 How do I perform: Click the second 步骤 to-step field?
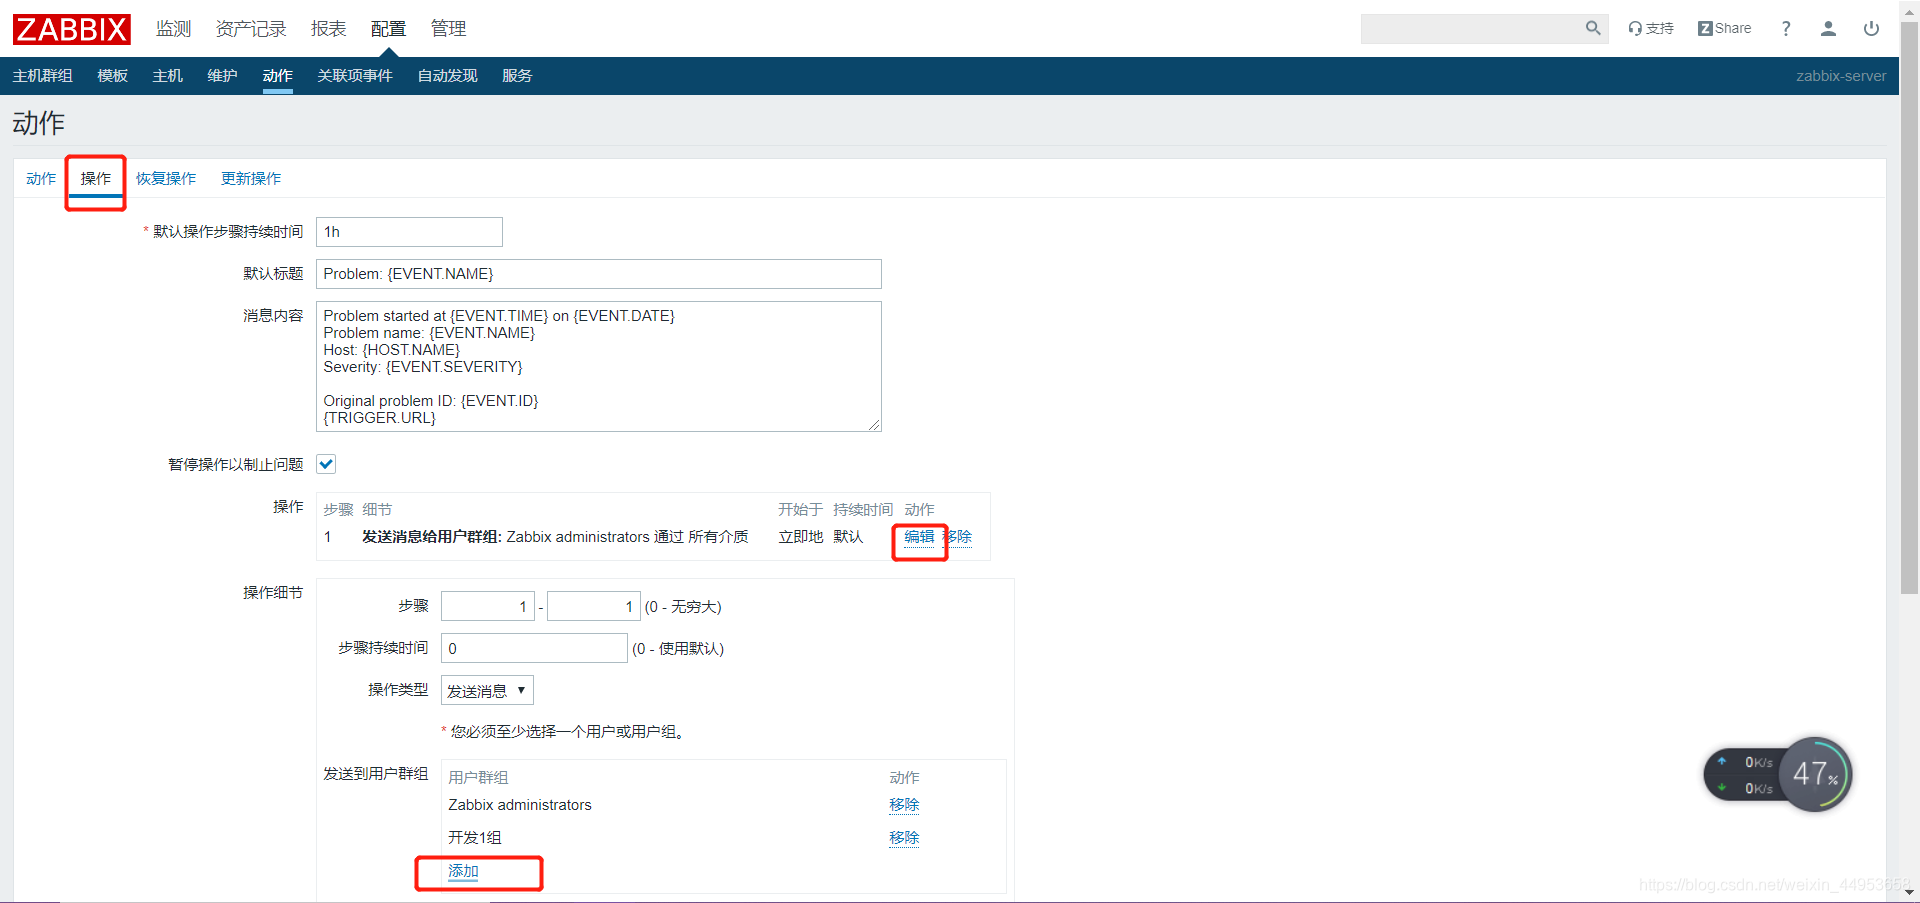pyautogui.click(x=594, y=606)
